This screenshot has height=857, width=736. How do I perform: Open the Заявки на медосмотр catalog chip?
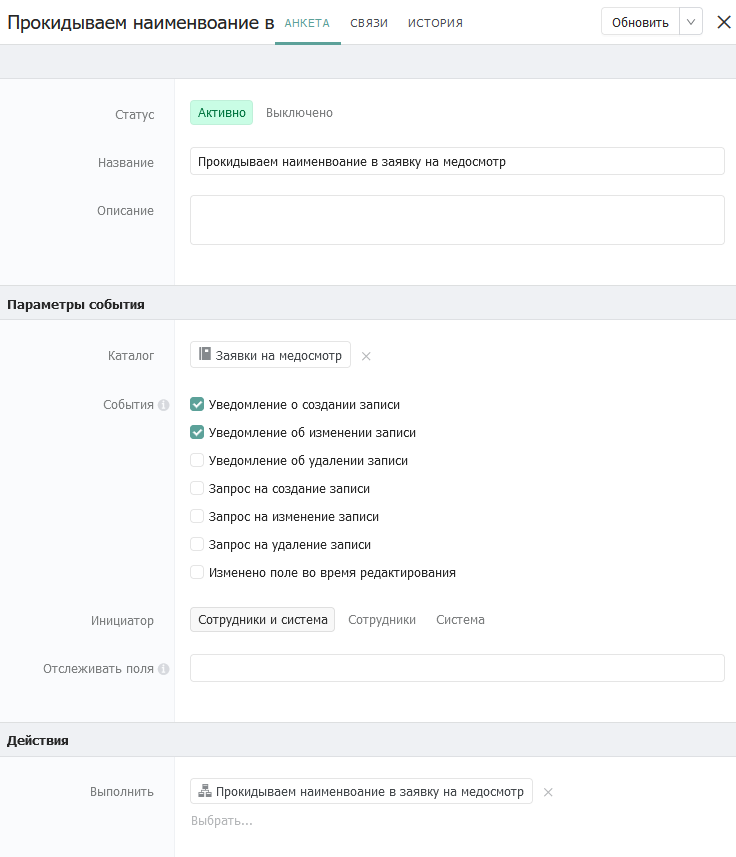pyautogui.click(x=278, y=355)
